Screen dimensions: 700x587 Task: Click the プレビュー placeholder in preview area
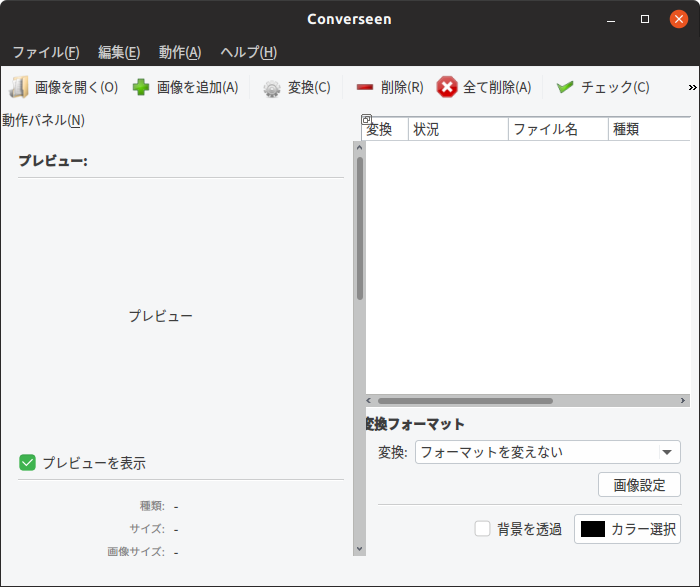(x=161, y=316)
